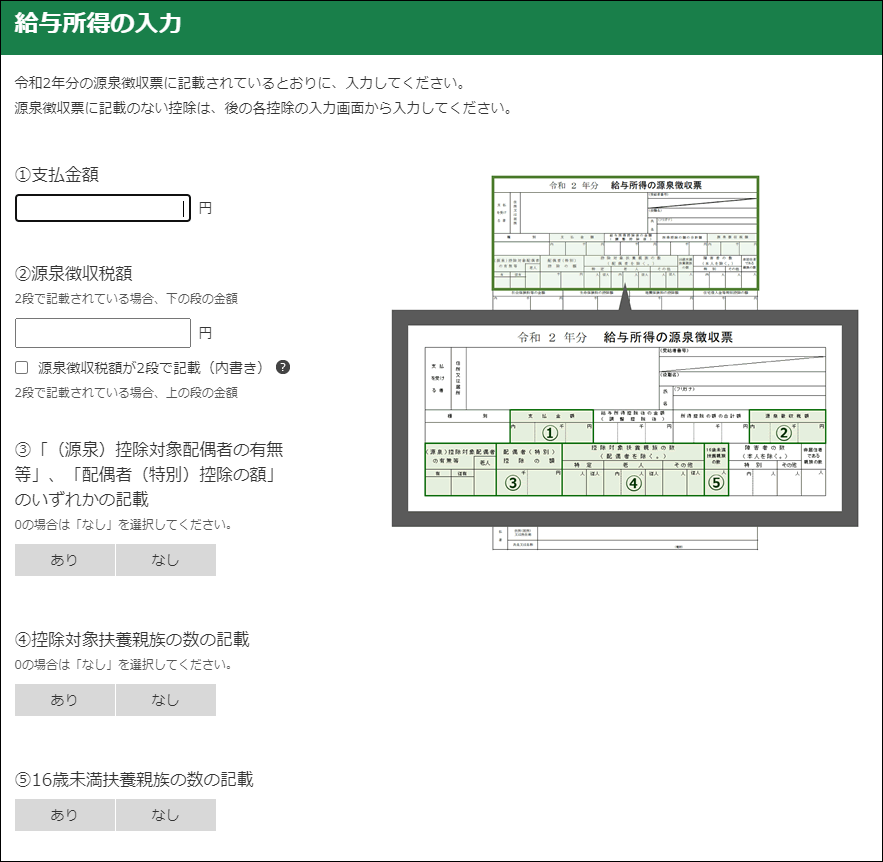The width and height of the screenshot is (883, 862).
Task: Click the 給与所得の入力 header title
Action: point(97,24)
